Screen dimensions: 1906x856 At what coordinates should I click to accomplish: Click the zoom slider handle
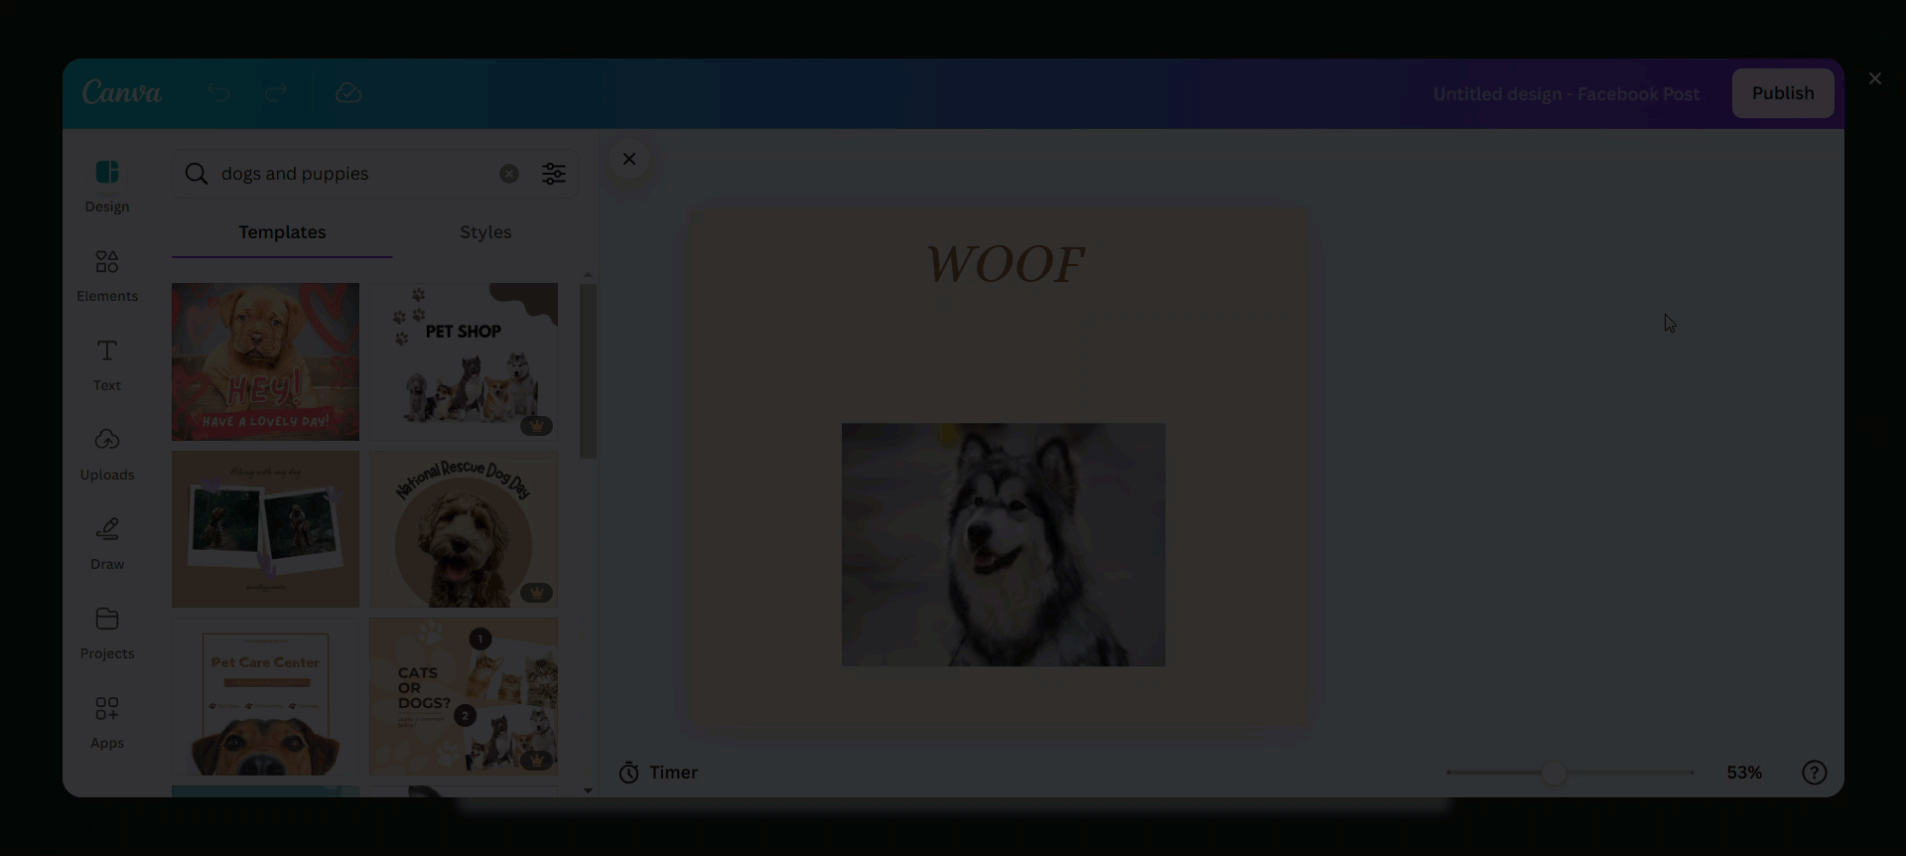[1553, 772]
